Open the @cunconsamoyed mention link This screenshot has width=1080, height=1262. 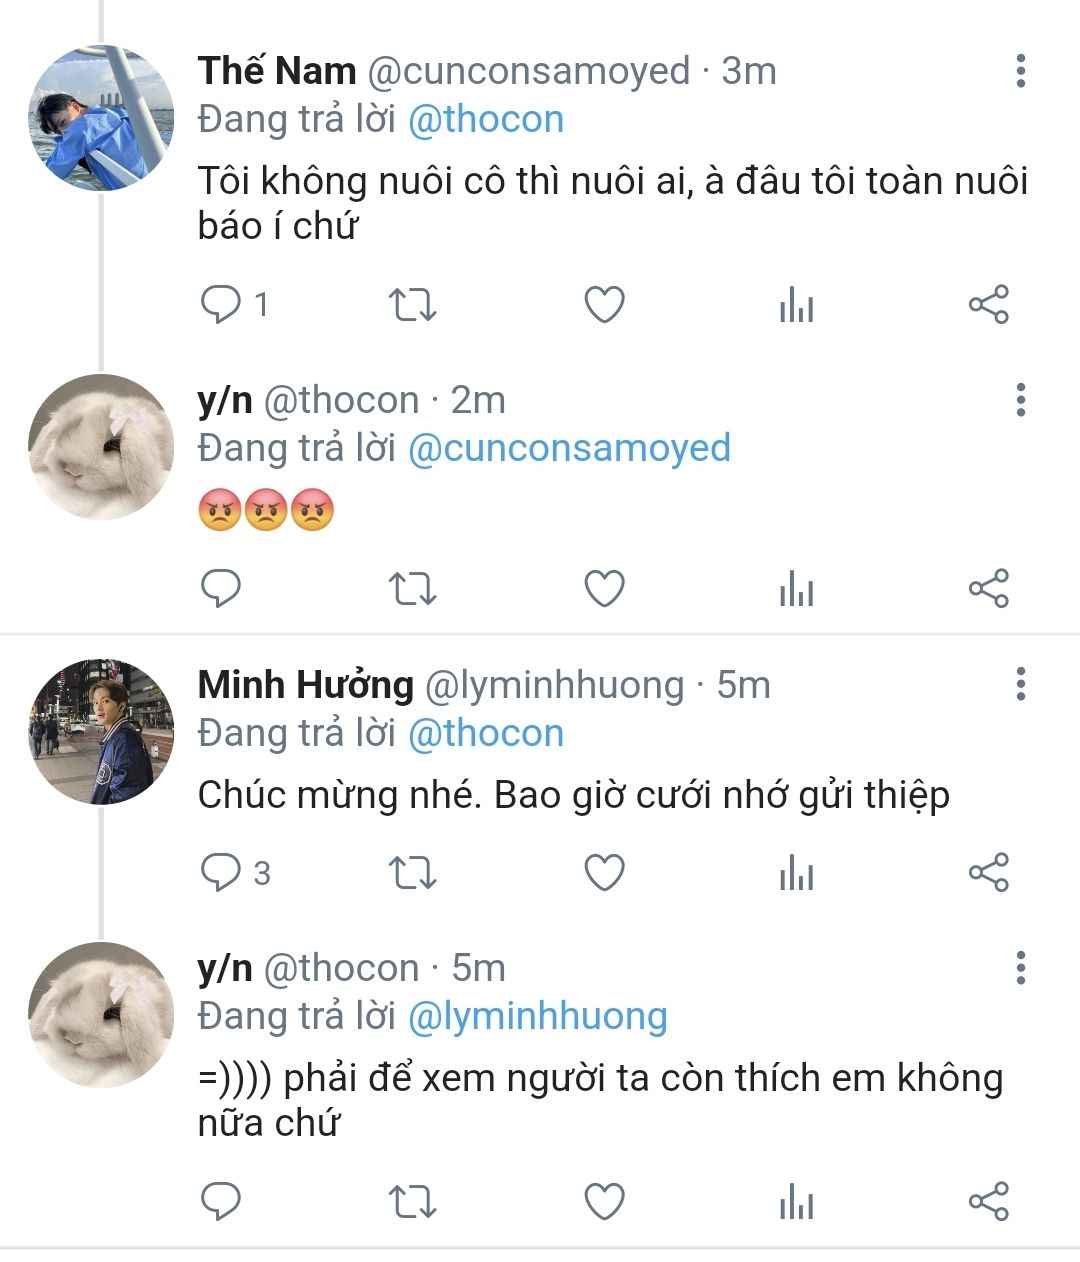(x=569, y=448)
